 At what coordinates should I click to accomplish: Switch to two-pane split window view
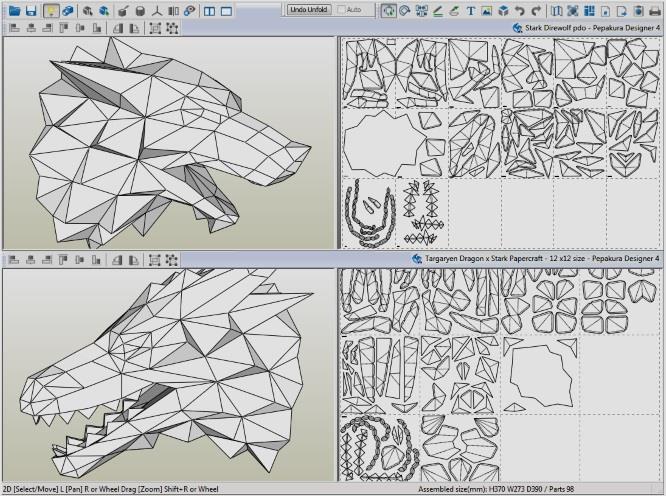pos(209,11)
